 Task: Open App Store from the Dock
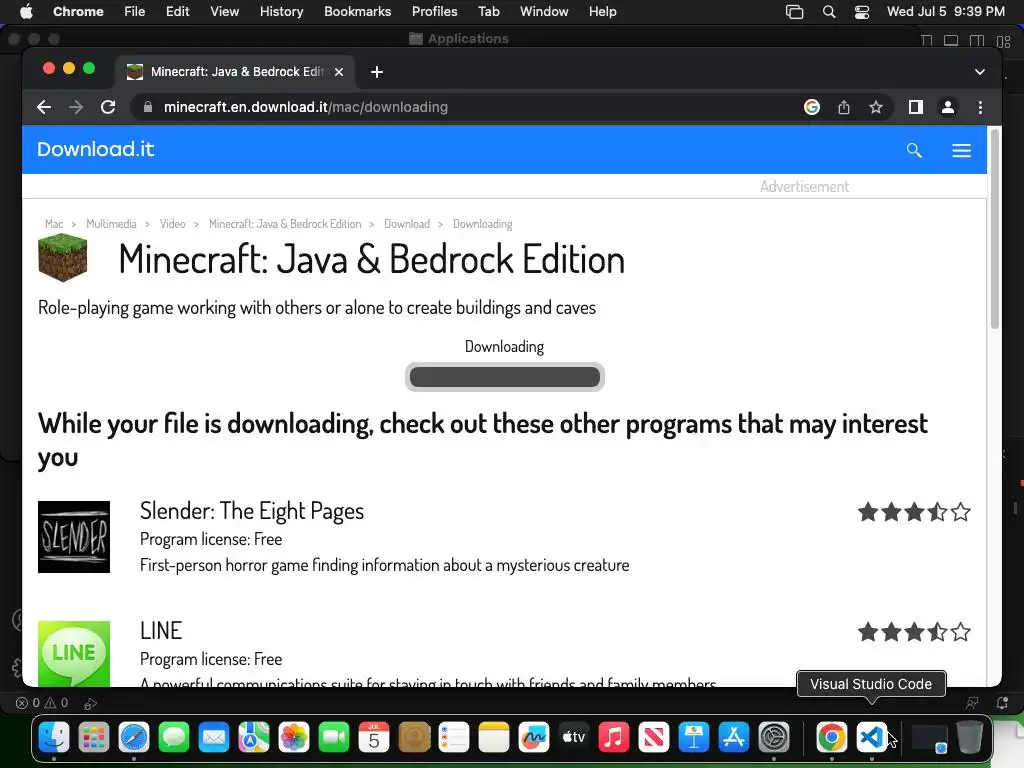(733, 737)
